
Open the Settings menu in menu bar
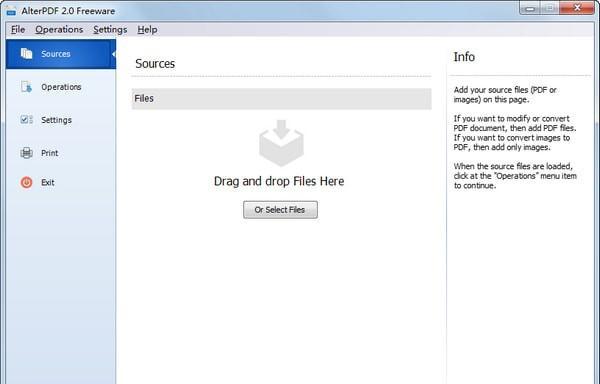tap(110, 29)
